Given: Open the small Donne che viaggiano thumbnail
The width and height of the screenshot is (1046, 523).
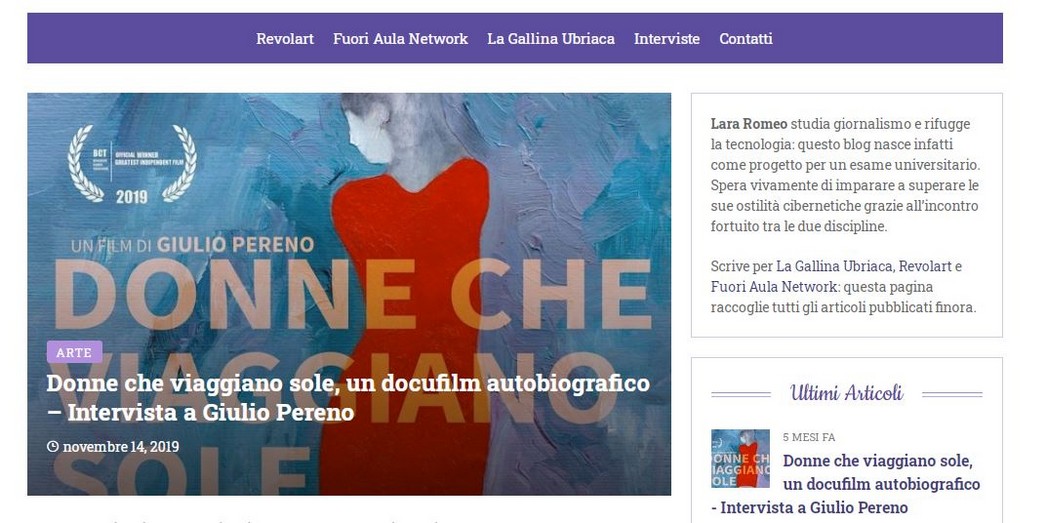Looking at the screenshot, I should click(740, 458).
